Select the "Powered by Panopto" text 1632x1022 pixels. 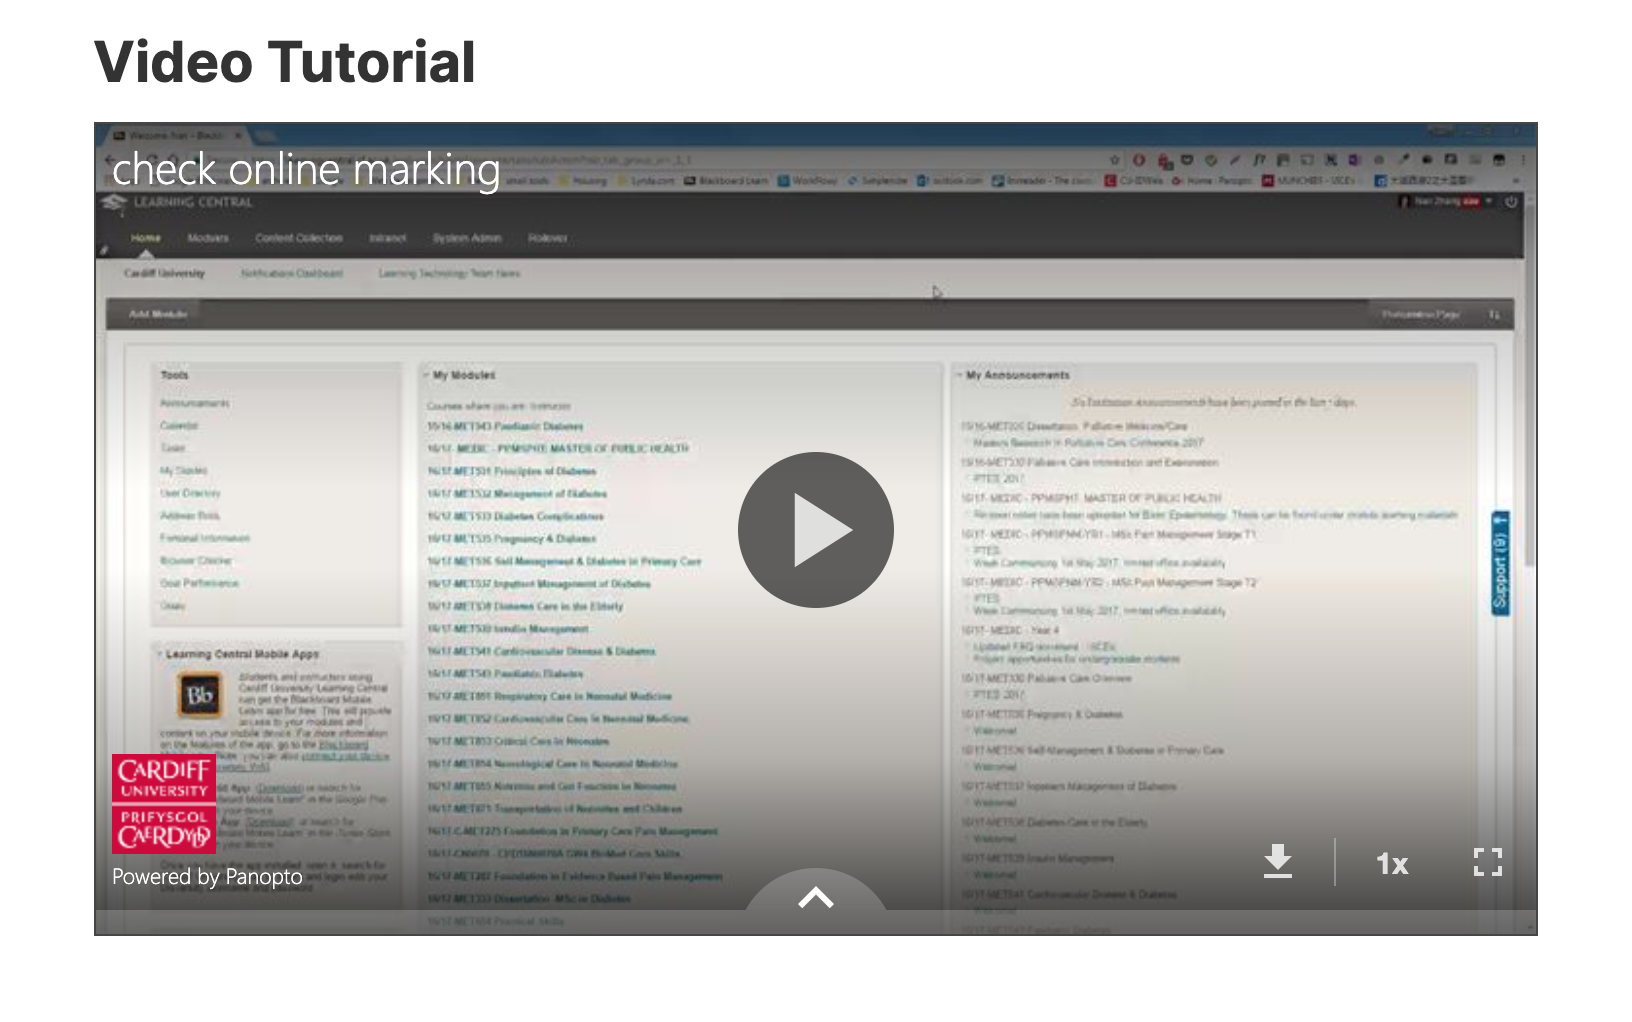click(207, 877)
